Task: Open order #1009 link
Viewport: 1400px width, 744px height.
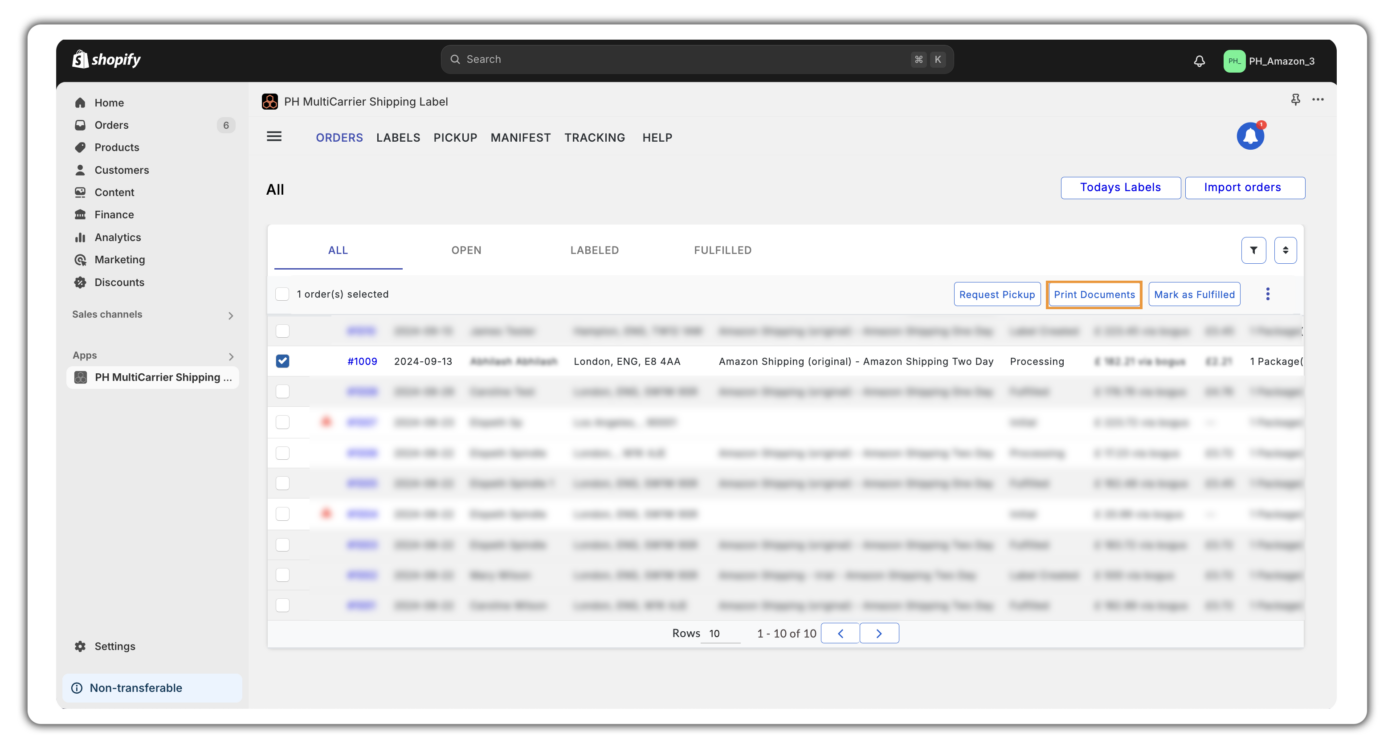Action: [x=362, y=361]
